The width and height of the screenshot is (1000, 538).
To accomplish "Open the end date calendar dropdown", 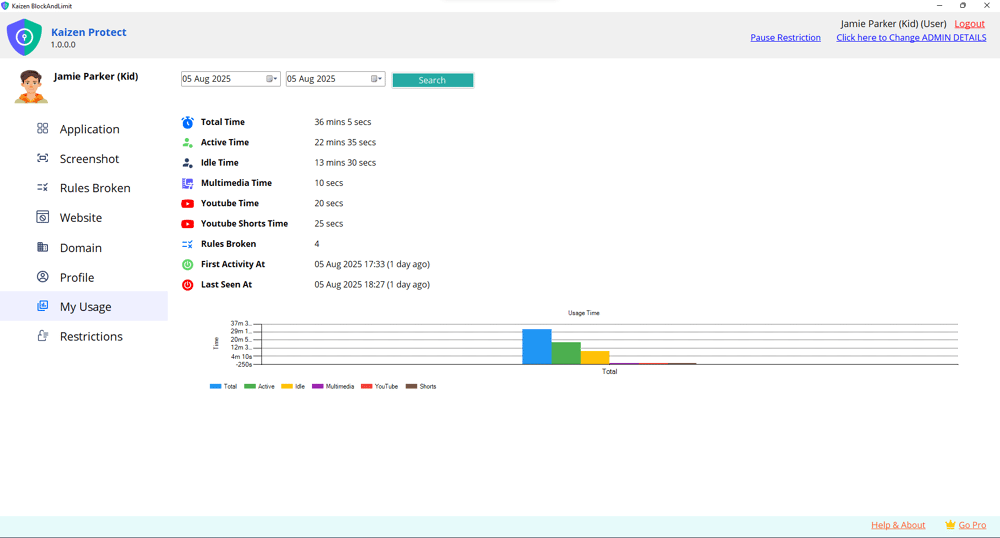I will (377, 79).
